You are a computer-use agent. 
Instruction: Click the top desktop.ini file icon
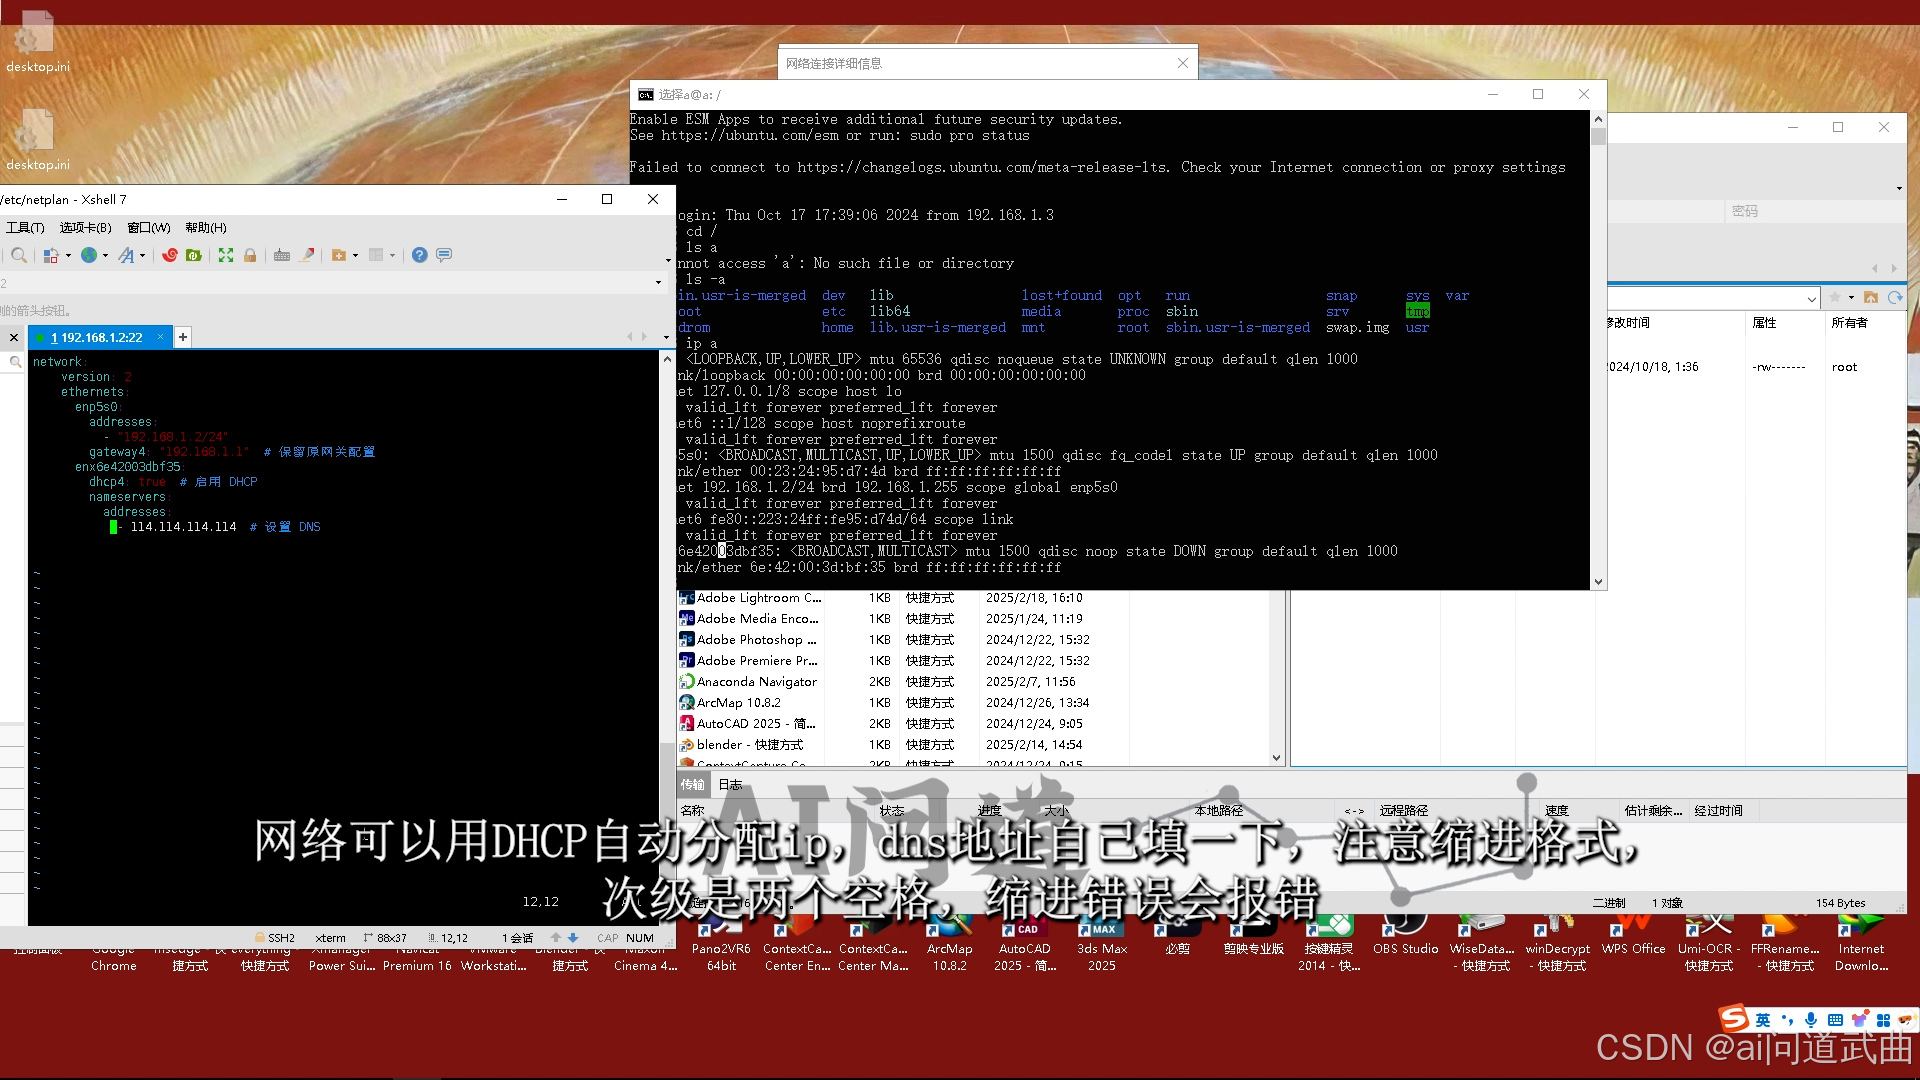(x=38, y=42)
